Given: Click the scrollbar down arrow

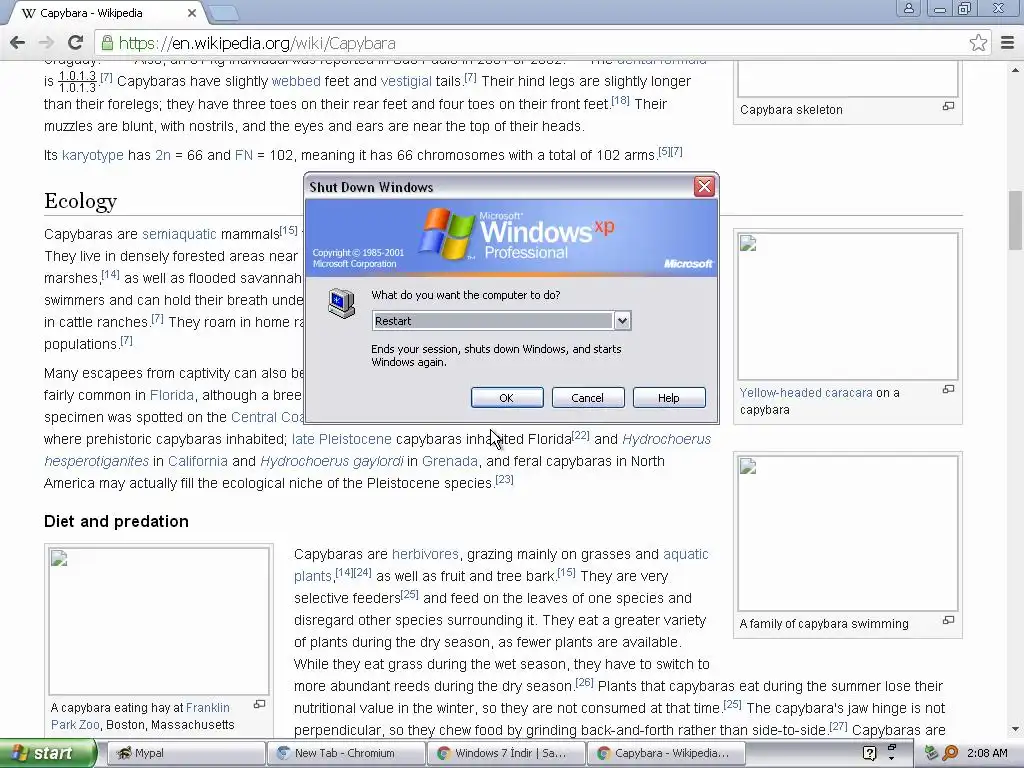Looking at the screenshot, I should (1015, 729).
